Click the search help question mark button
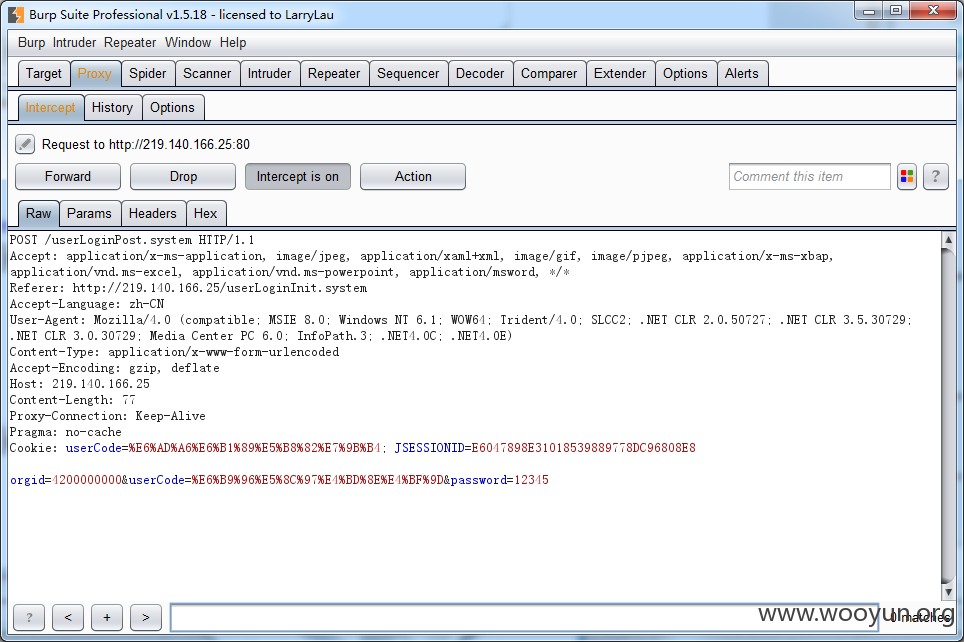The image size is (964, 642). coord(29,617)
